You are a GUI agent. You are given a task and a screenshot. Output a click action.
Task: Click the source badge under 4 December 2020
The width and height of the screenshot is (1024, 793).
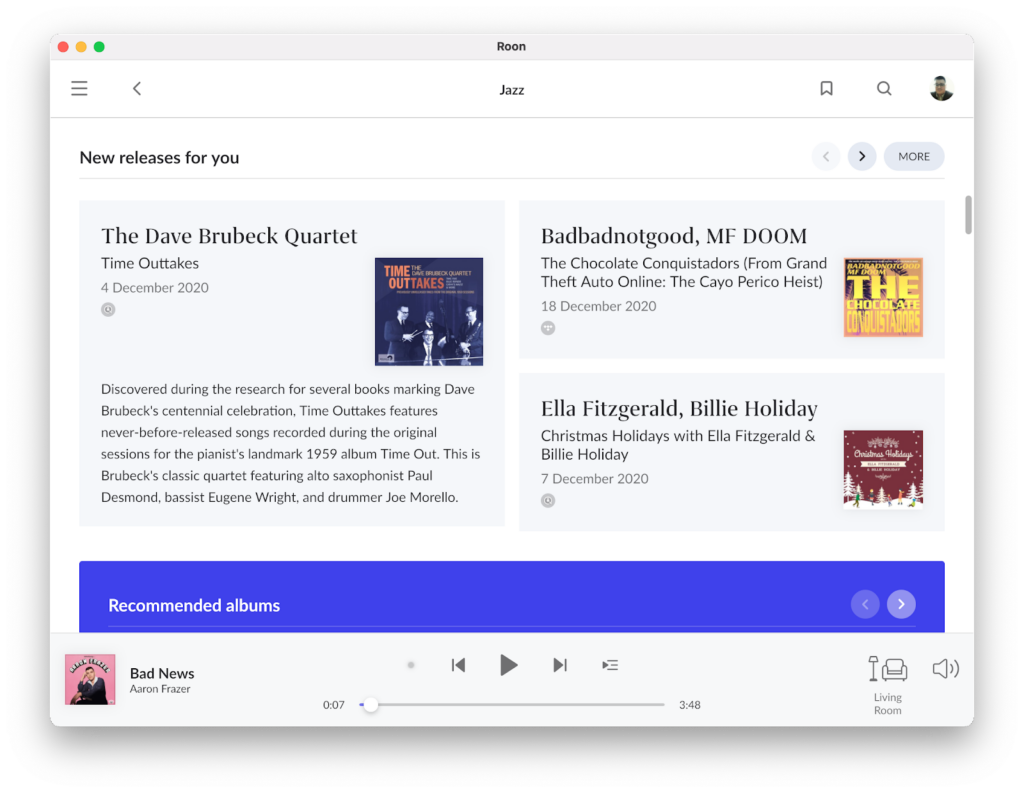[108, 310]
